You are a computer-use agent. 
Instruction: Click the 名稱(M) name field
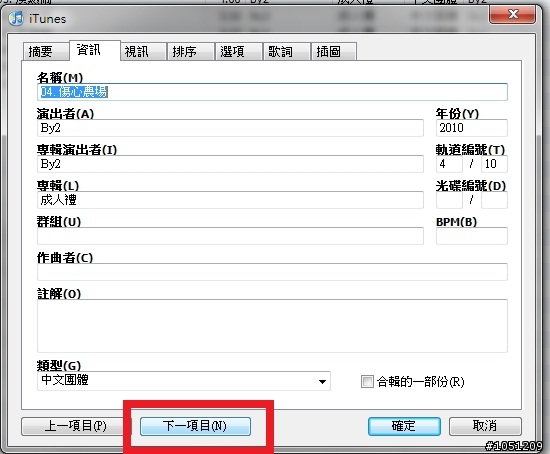[272, 92]
